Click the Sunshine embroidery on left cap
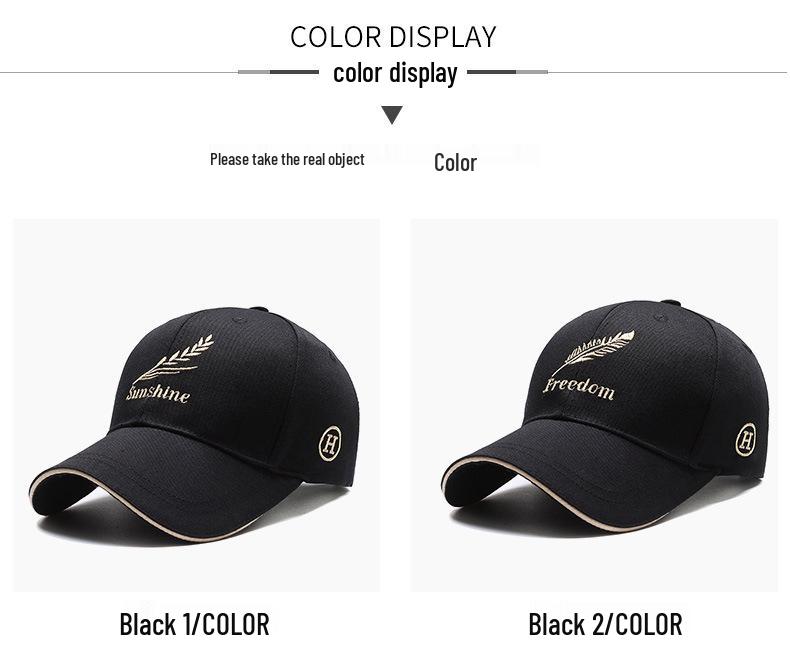The width and height of the screenshot is (790, 649). [x=158, y=394]
